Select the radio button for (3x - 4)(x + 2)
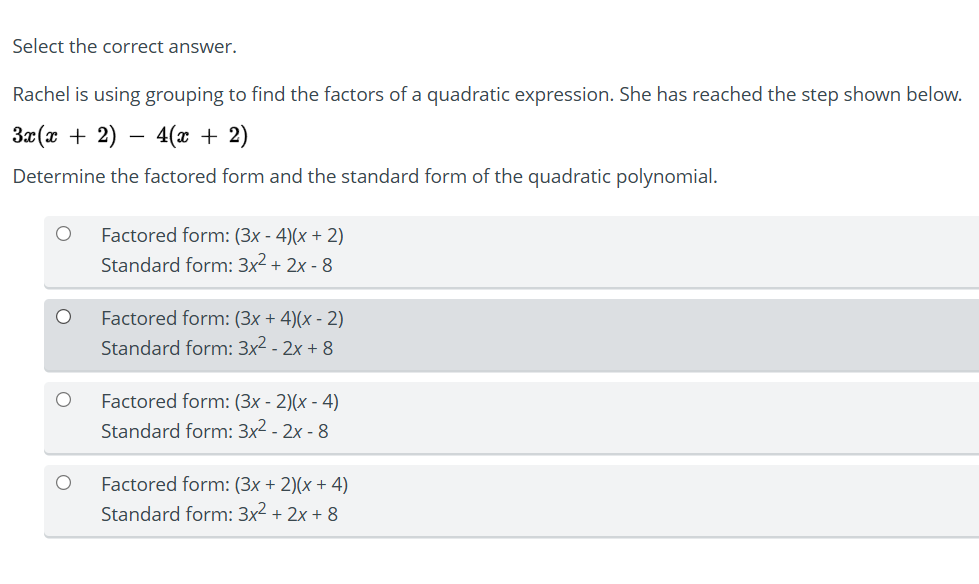The image size is (979, 584). pos(63,232)
